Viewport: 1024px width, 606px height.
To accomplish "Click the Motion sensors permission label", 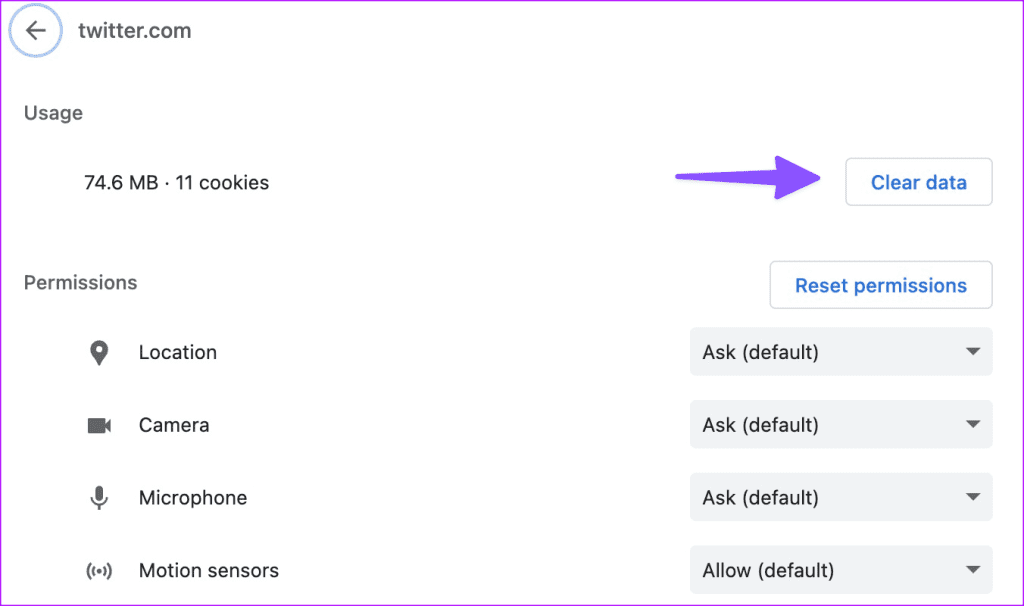I will tap(209, 571).
